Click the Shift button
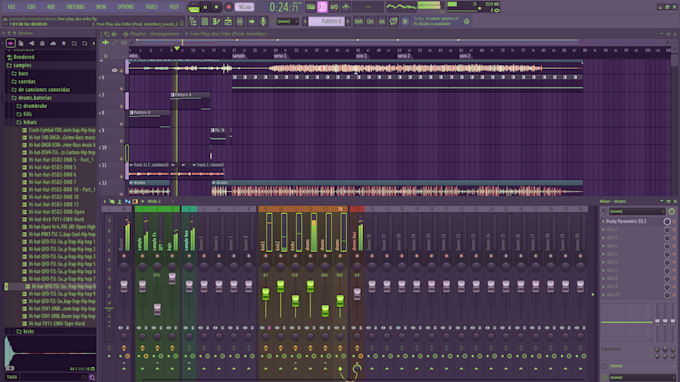 tap(358, 21)
